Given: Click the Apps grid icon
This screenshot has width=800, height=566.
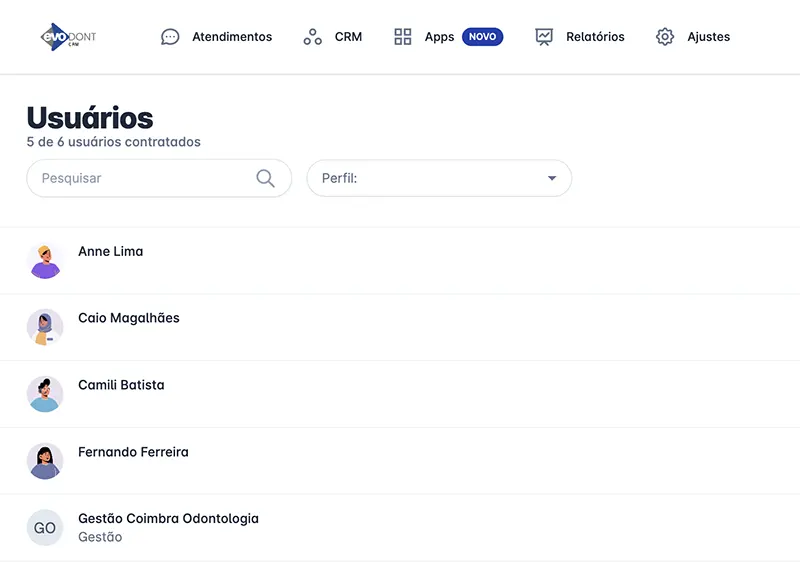Looking at the screenshot, I should (x=403, y=37).
